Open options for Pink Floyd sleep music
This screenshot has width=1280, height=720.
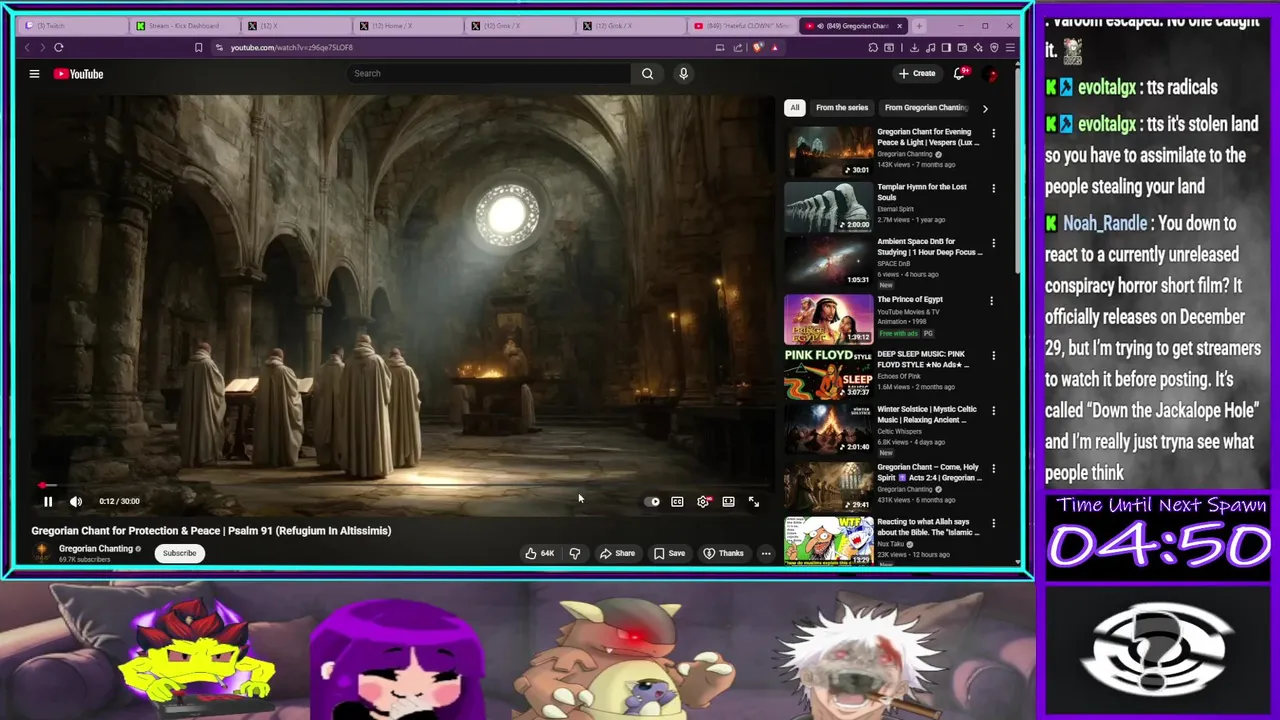click(993, 356)
